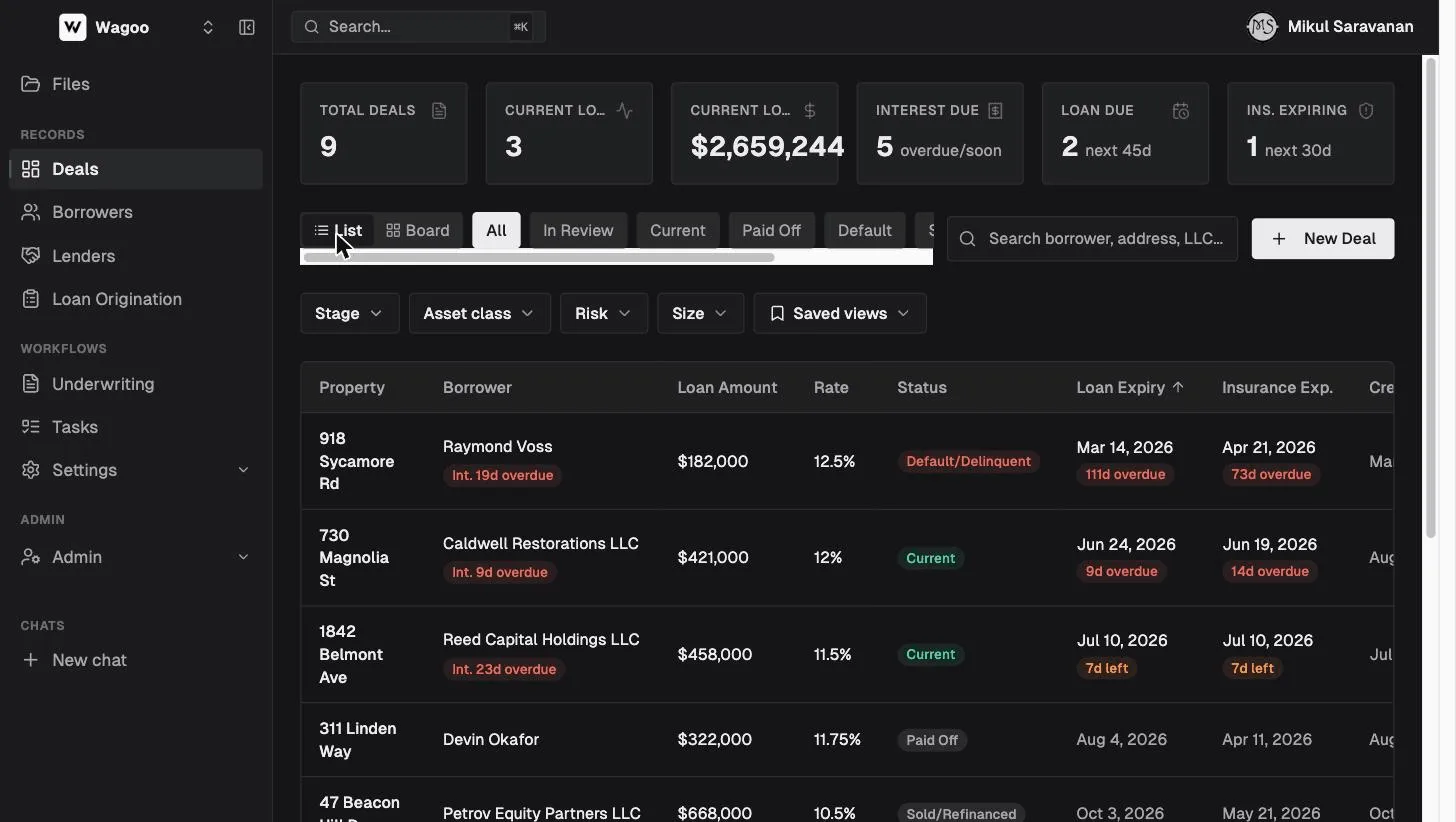Go to Loan Origination
The image size is (1456, 822).
pyautogui.click(x=136, y=299)
